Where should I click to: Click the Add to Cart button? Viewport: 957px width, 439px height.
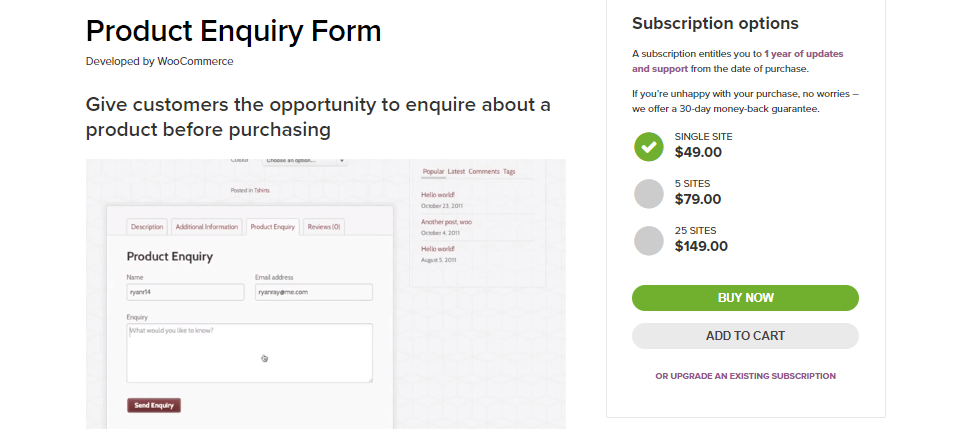(x=745, y=336)
